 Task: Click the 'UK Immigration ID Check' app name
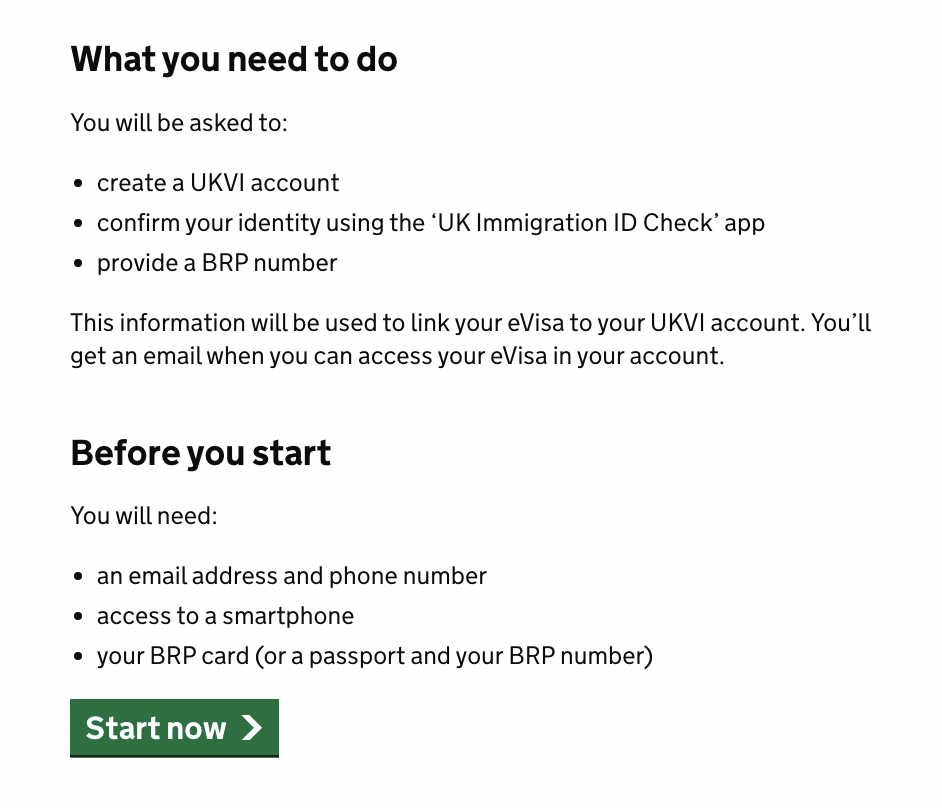click(574, 223)
